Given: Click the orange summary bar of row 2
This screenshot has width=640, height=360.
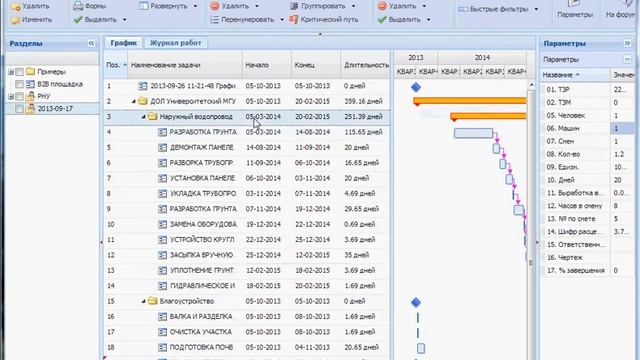Looking at the screenshot, I should [x=470, y=100].
